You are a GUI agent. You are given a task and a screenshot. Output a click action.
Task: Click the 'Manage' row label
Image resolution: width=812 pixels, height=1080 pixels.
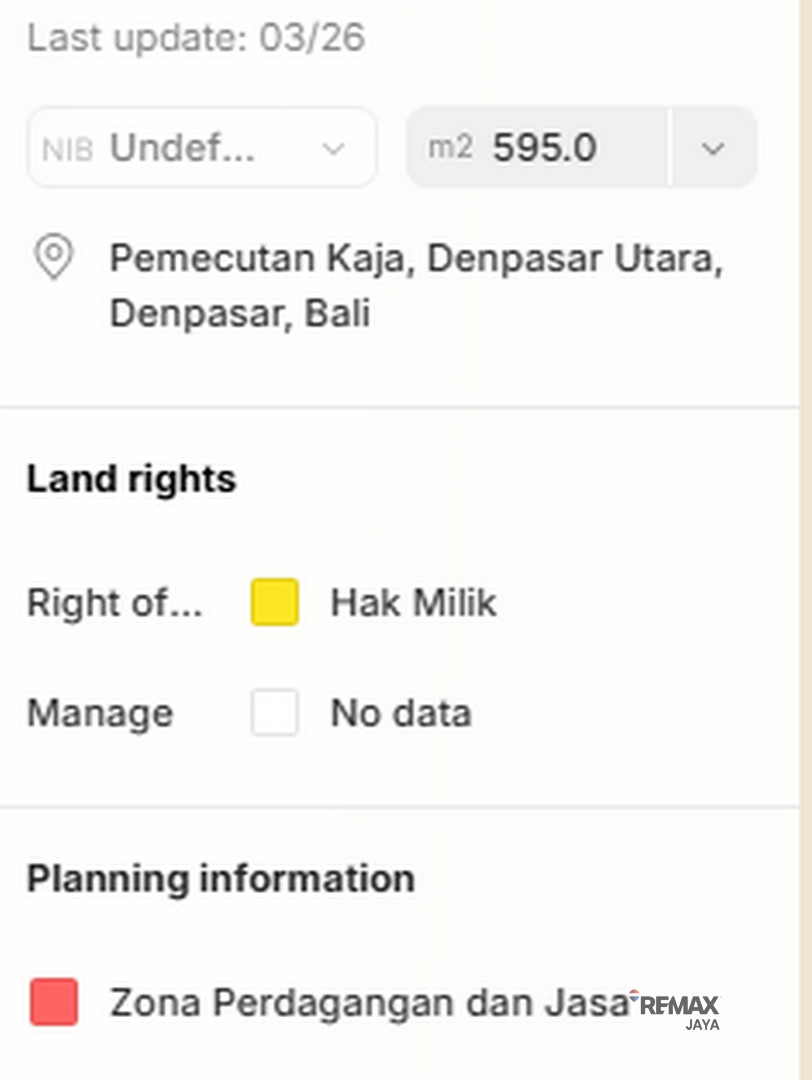tap(100, 713)
